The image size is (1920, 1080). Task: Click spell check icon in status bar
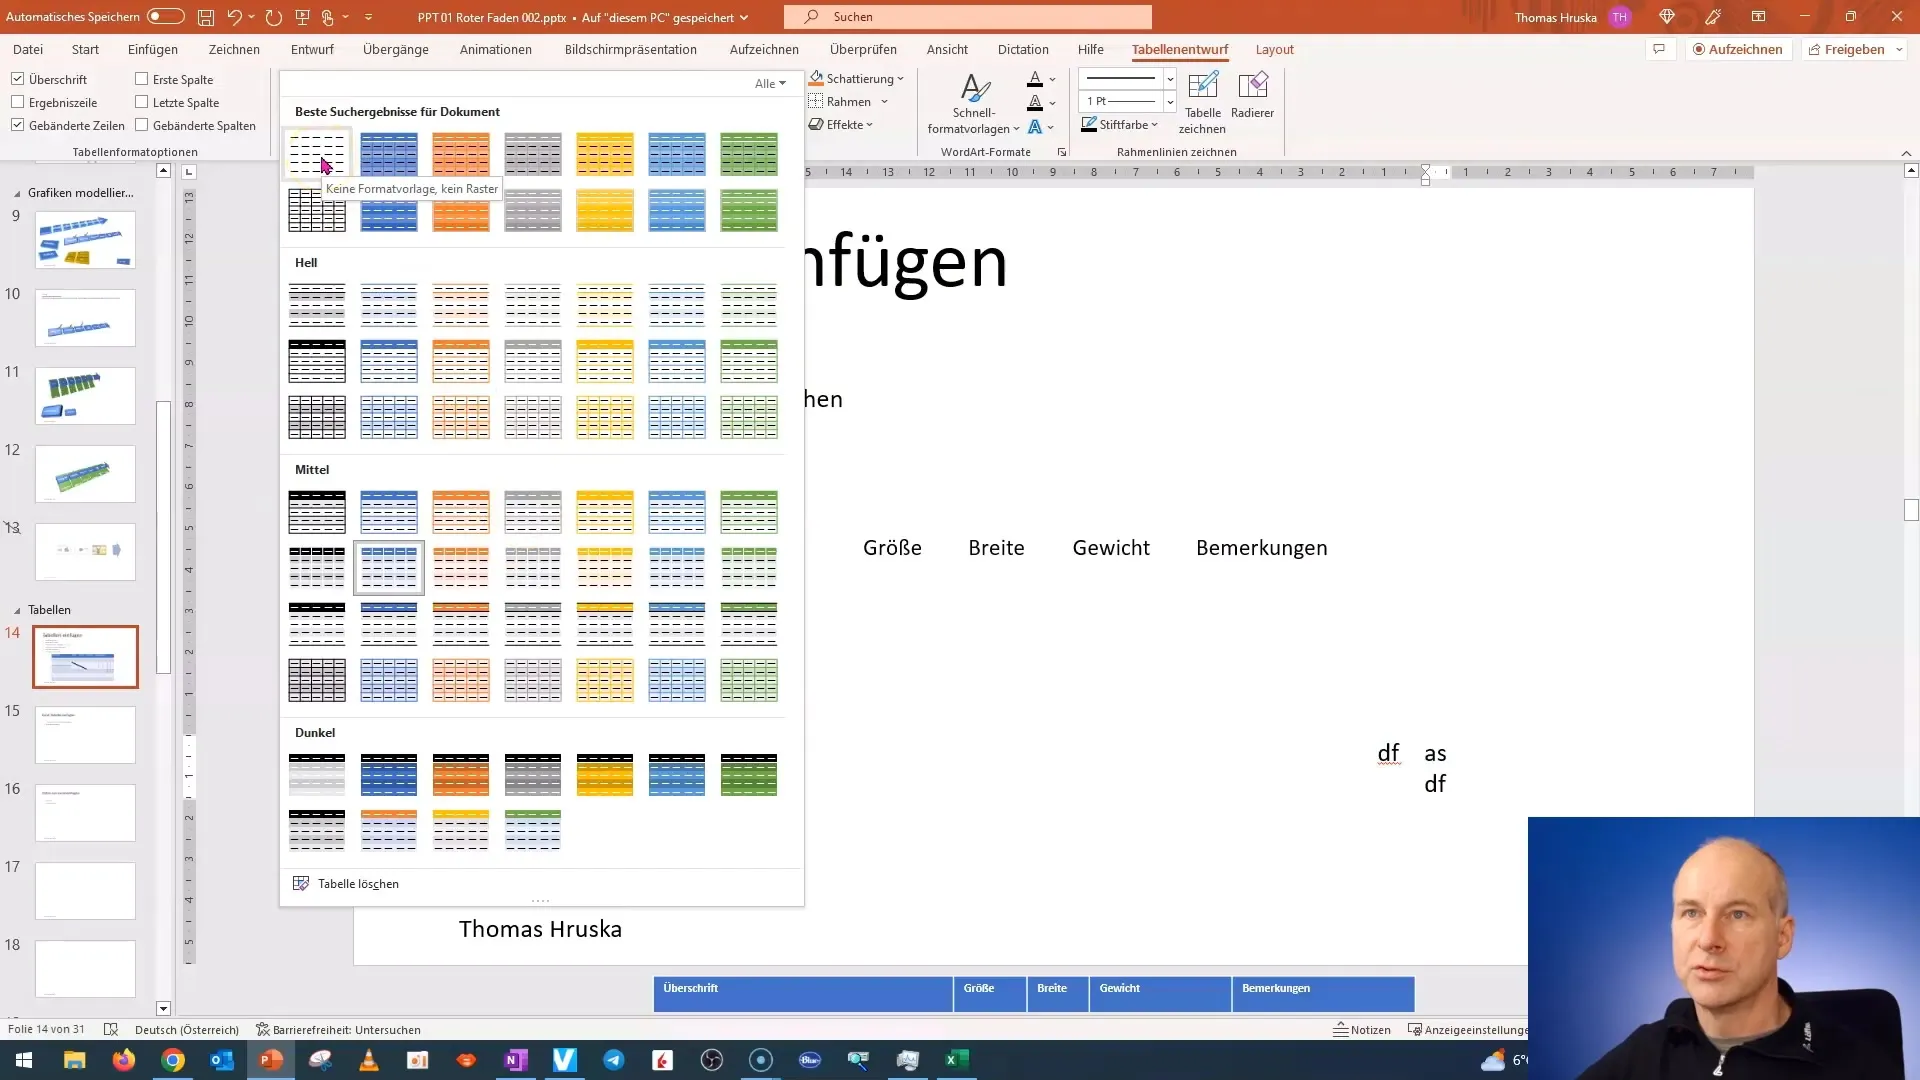[111, 1029]
